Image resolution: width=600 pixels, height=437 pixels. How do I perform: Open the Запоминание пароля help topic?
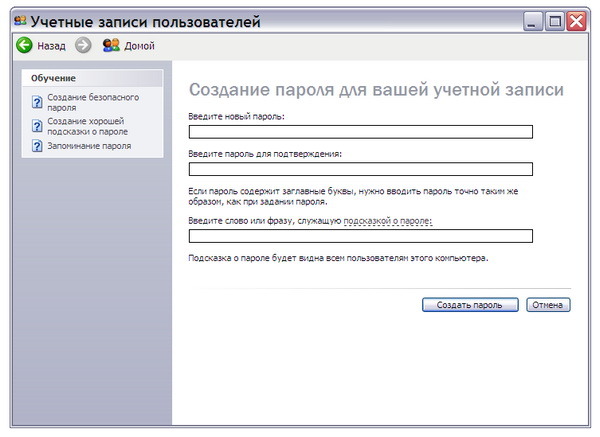click(x=89, y=146)
